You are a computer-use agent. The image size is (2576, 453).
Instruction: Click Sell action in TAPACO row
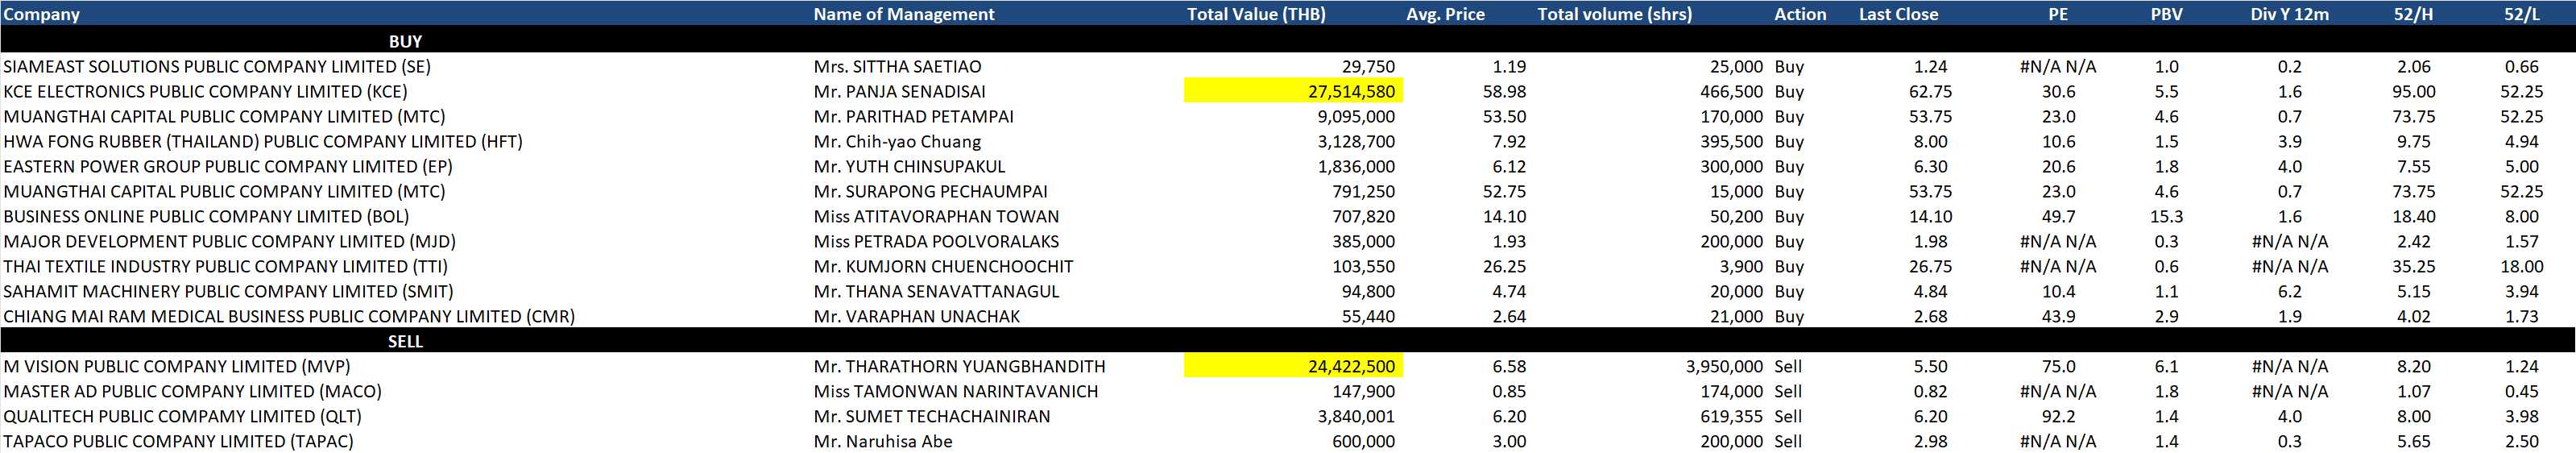(x=1788, y=441)
